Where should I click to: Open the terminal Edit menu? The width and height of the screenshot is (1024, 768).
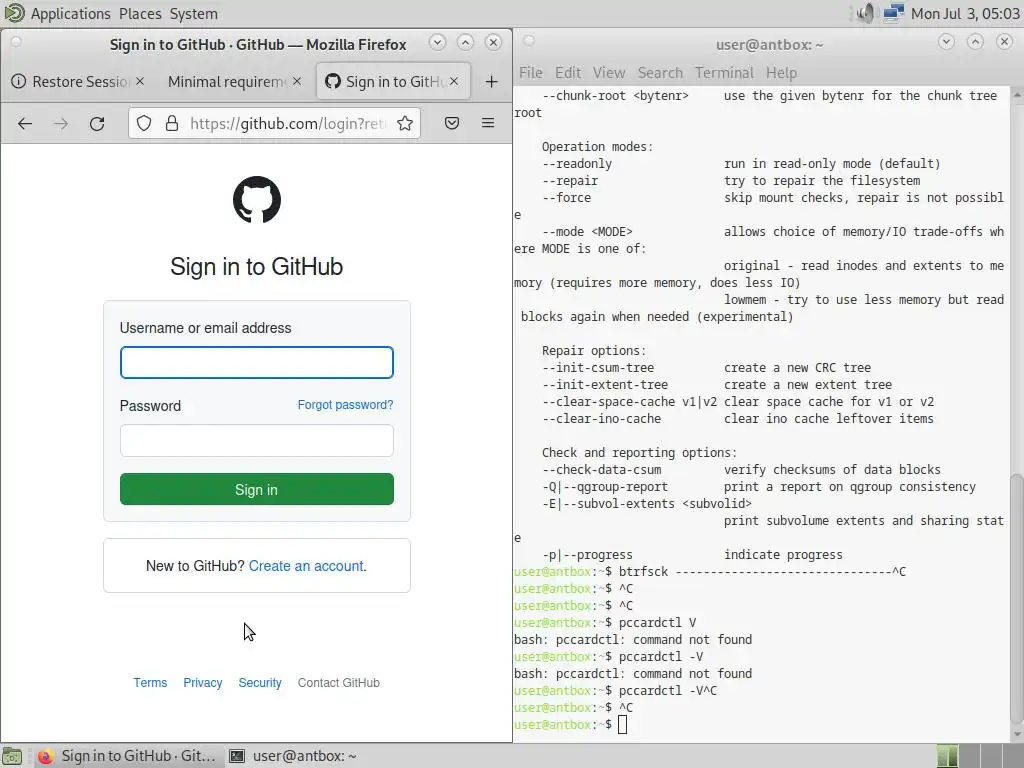click(x=568, y=72)
